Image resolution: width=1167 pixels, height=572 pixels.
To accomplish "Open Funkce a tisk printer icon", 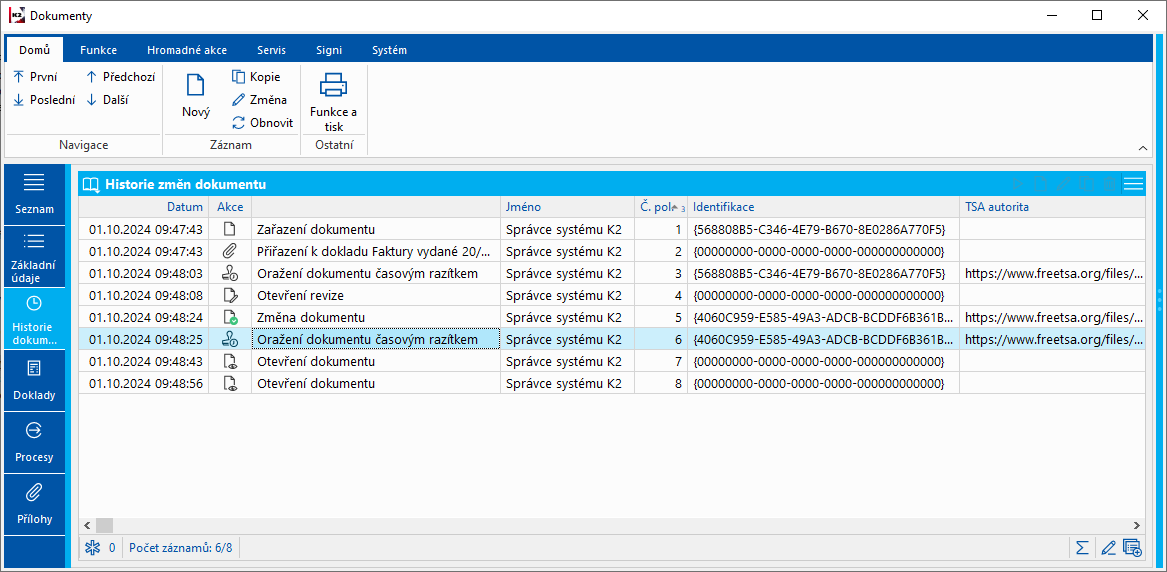I will pos(333,85).
